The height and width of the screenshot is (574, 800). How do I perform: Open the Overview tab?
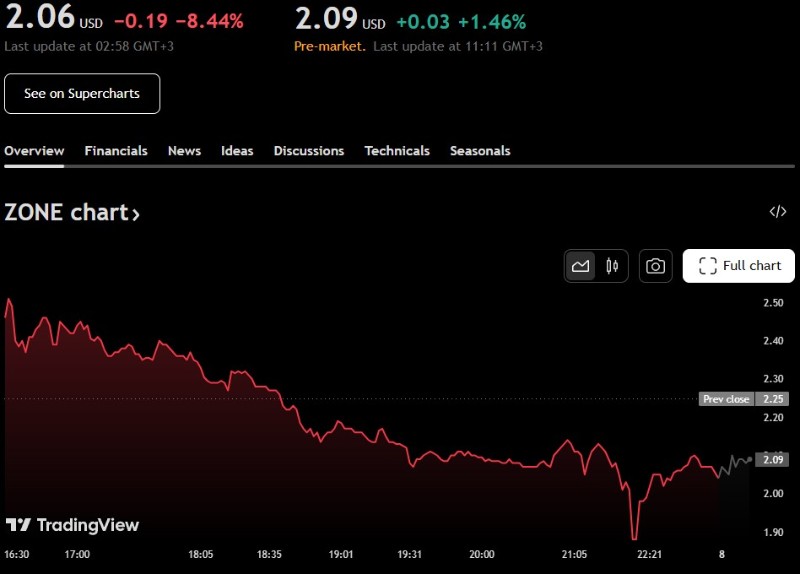tap(34, 151)
